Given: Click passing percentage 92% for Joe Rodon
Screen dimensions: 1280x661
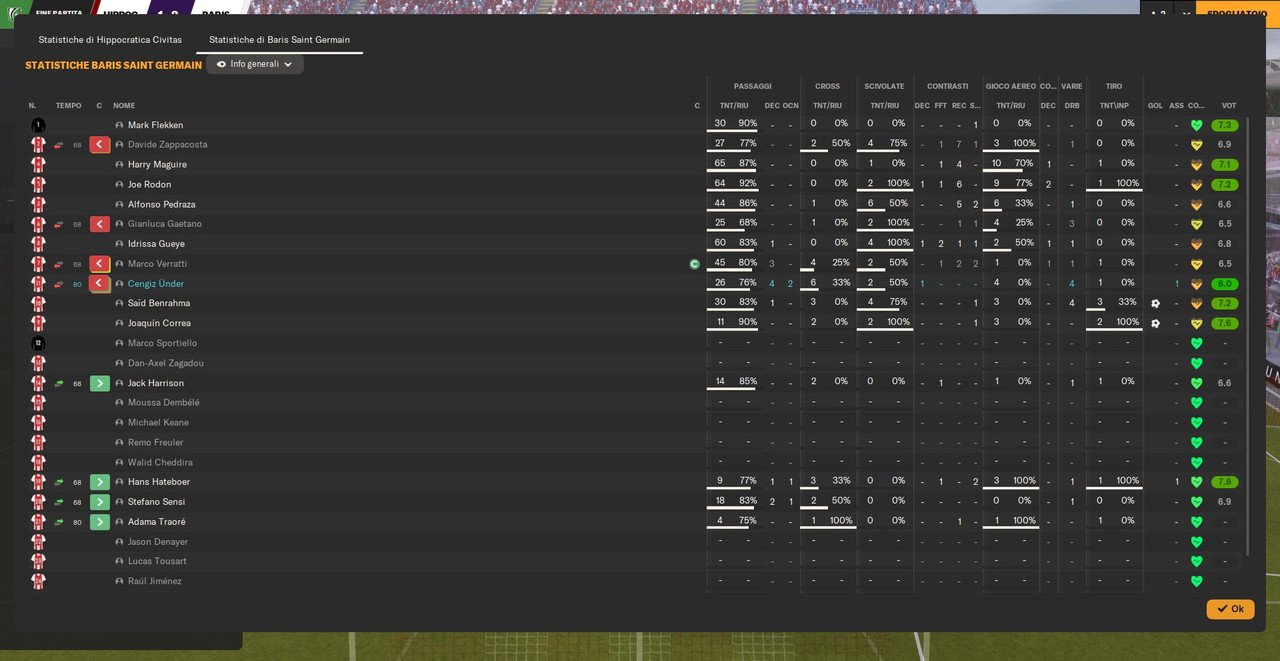Looking at the screenshot, I should [748, 184].
